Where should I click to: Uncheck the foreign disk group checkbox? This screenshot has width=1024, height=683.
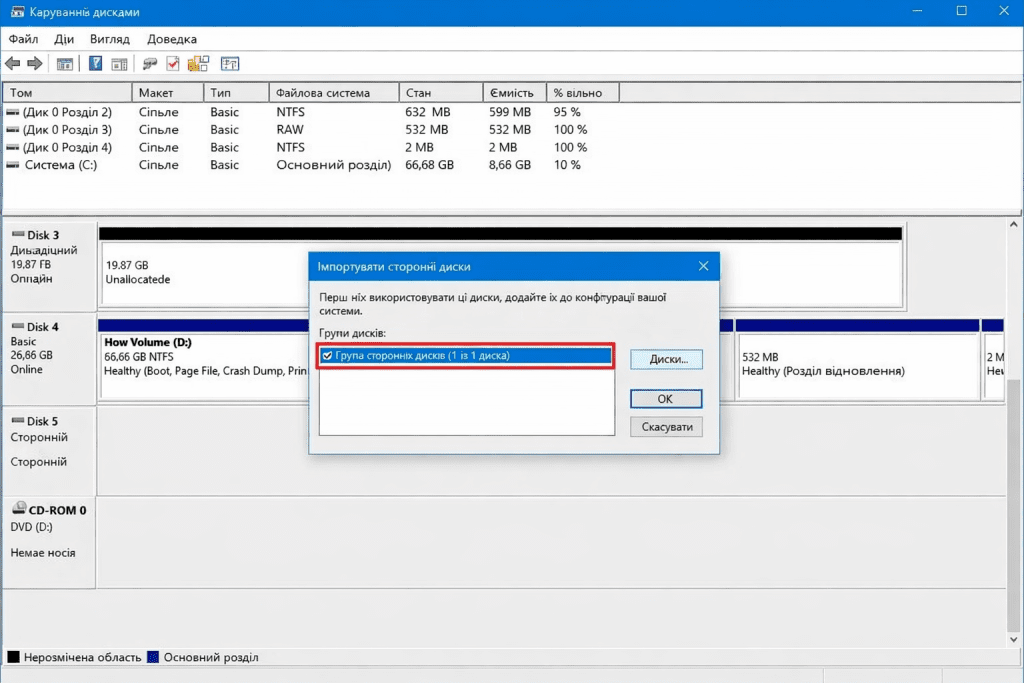coord(327,355)
